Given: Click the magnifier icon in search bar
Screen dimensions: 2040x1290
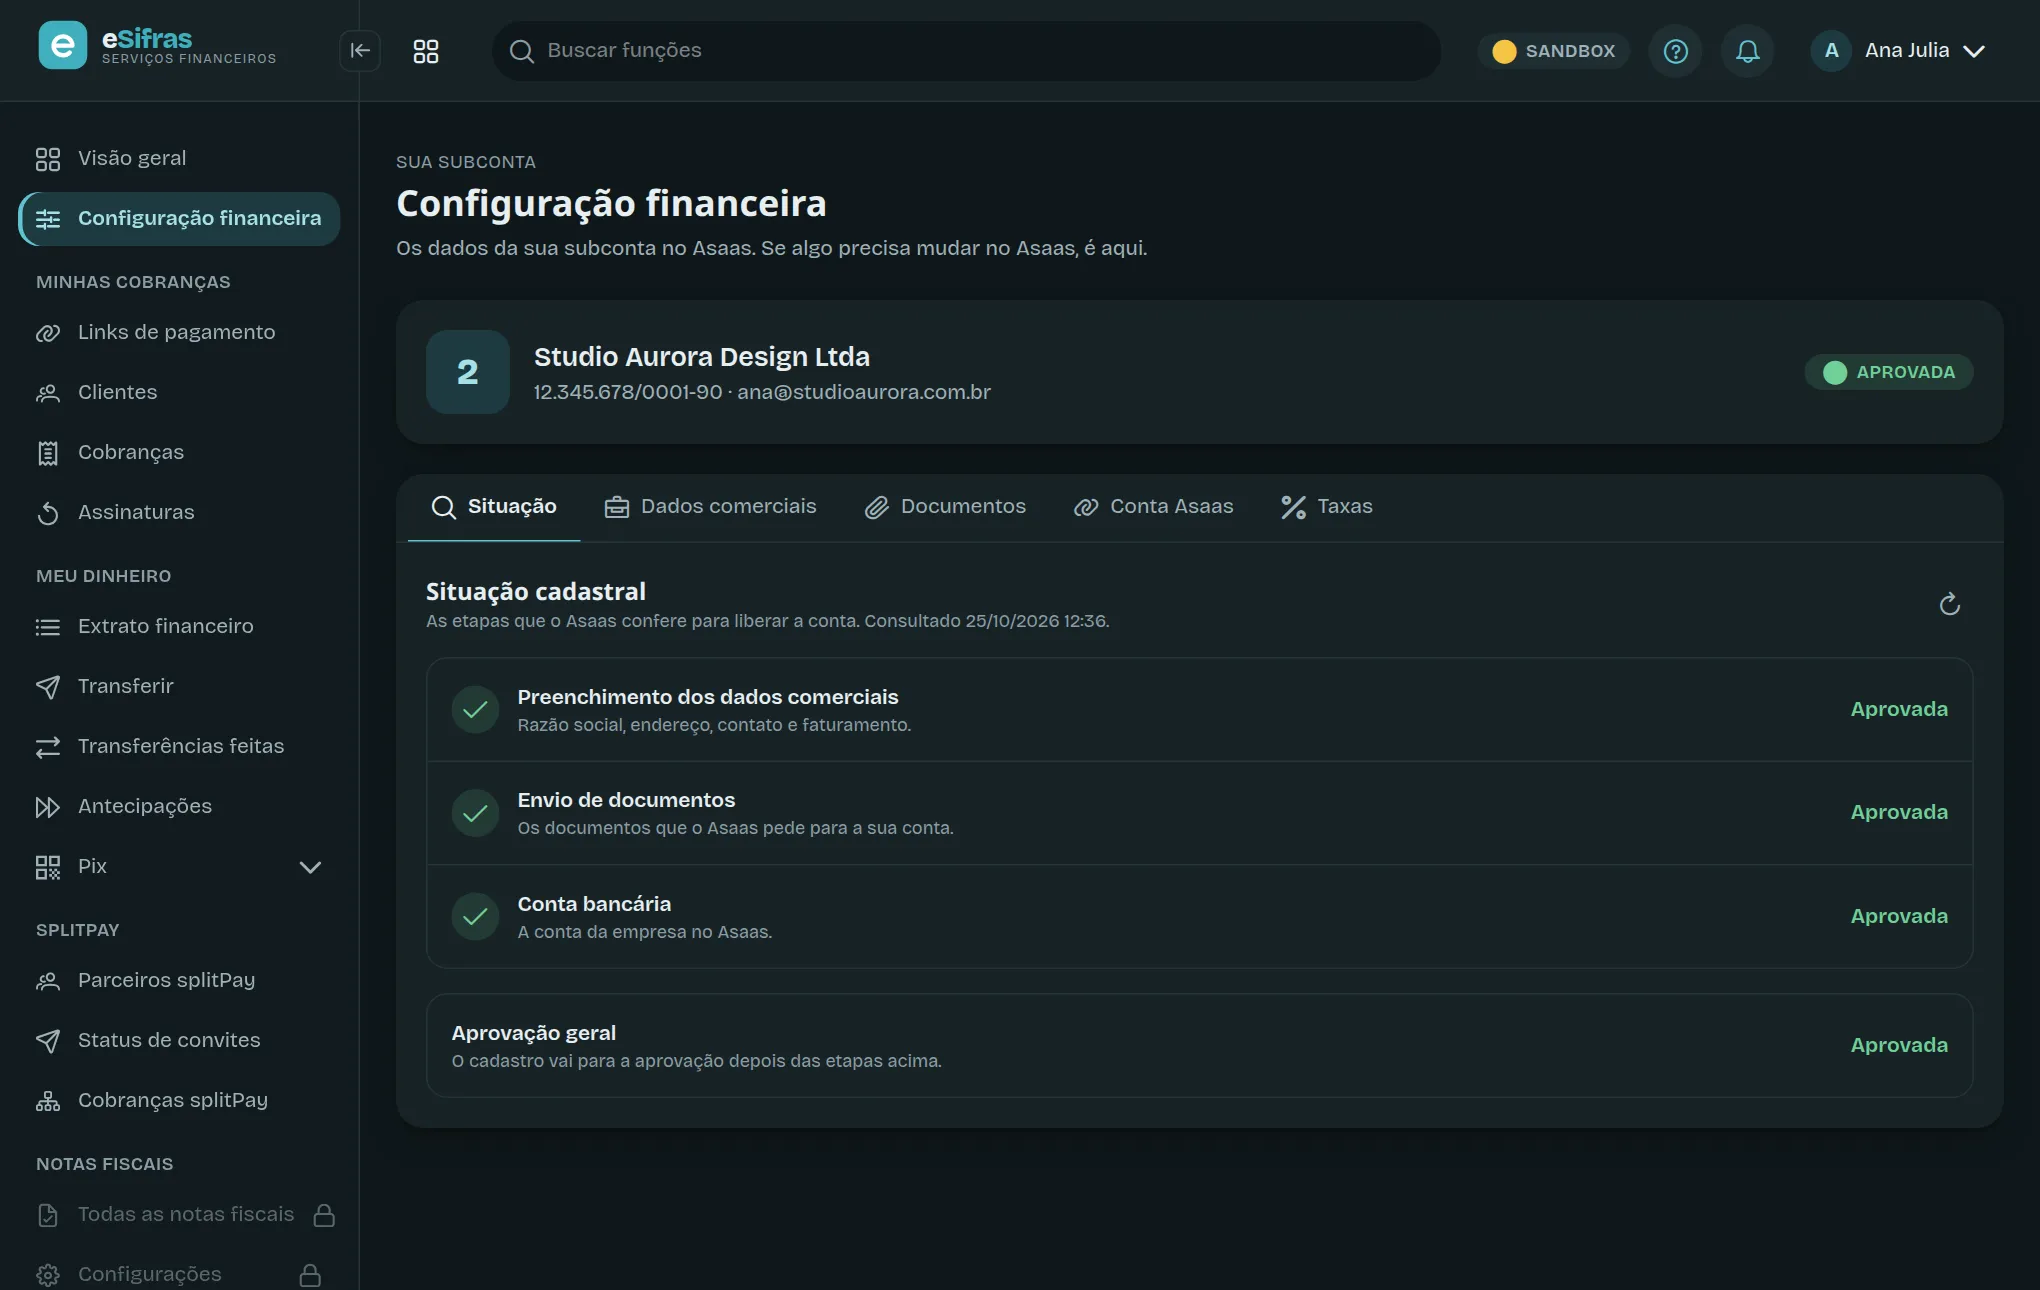Looking at the screenshot, I should [x=522, y=51].
